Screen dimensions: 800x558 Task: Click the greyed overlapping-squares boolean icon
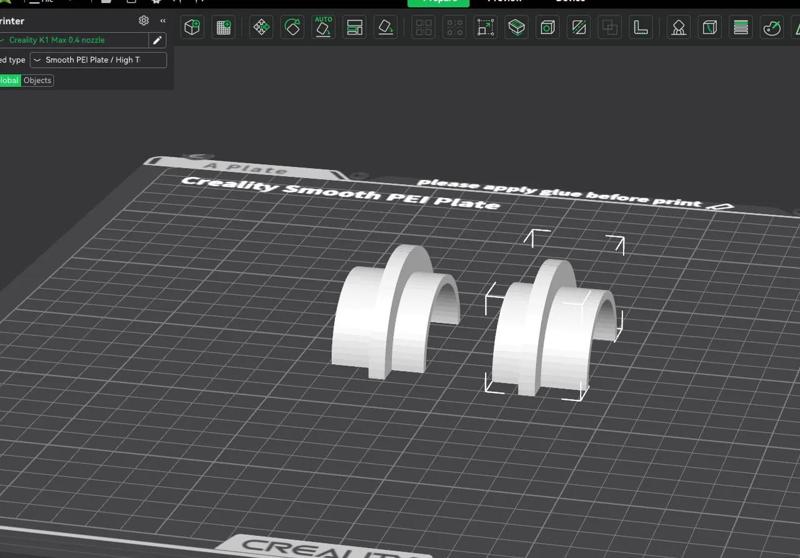610,27
